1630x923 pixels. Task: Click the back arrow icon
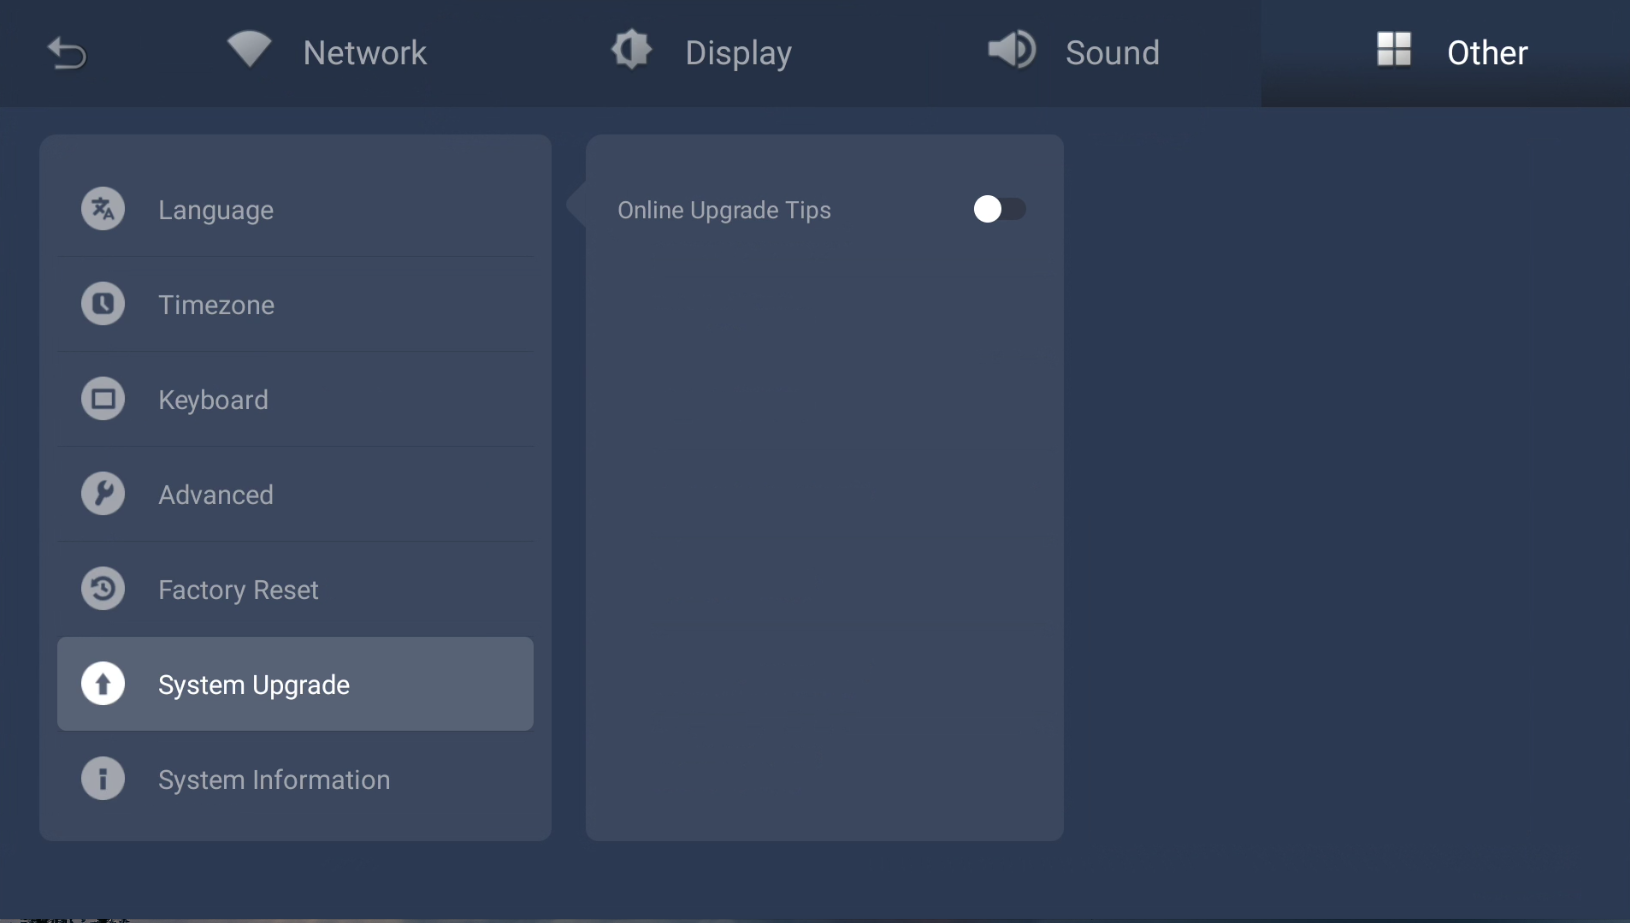(x=67, y=52)
